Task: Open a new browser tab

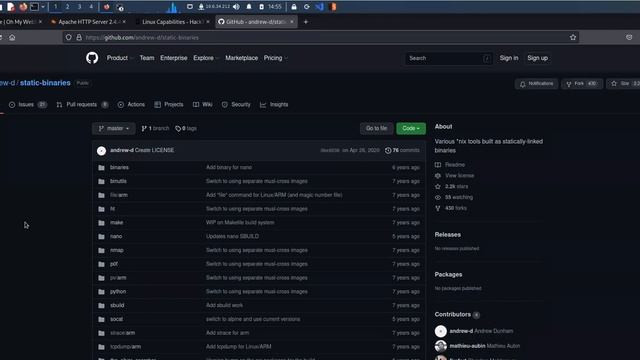Action: [306, 22]
